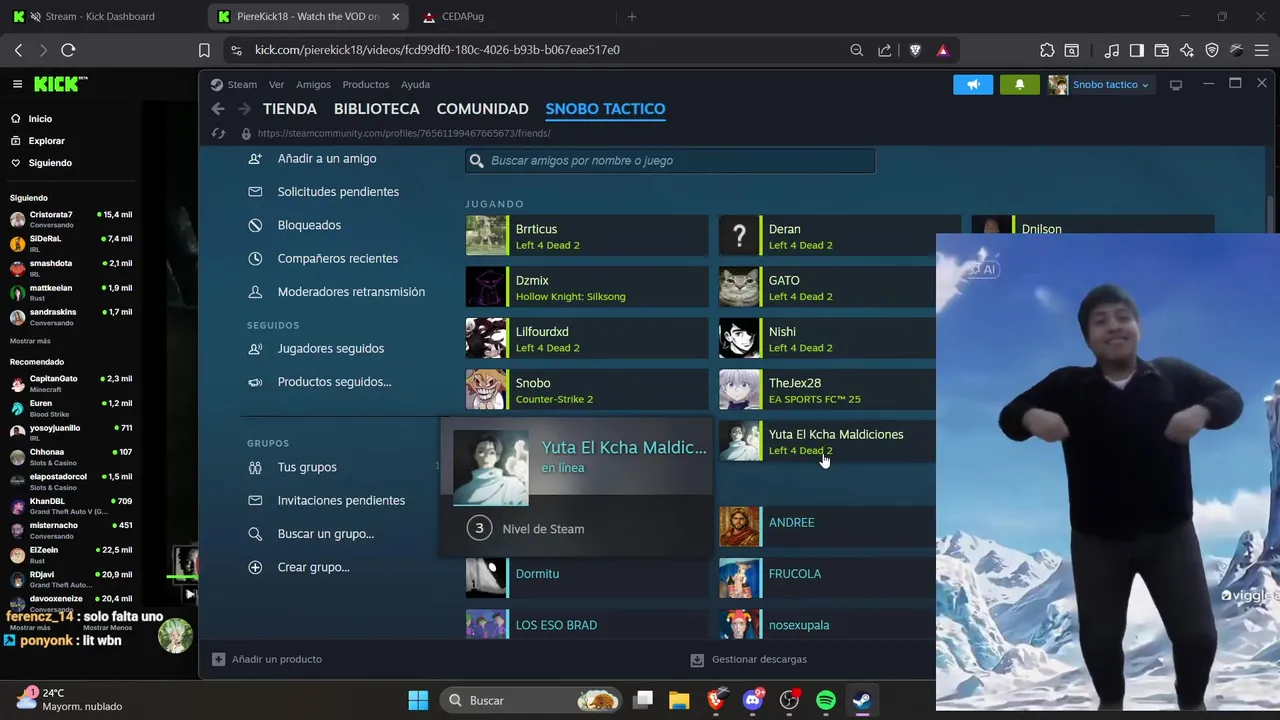Open the weather widget 24°C
Image resolution: width=1280 pixels, height=720 pixels.
point(70,699)
